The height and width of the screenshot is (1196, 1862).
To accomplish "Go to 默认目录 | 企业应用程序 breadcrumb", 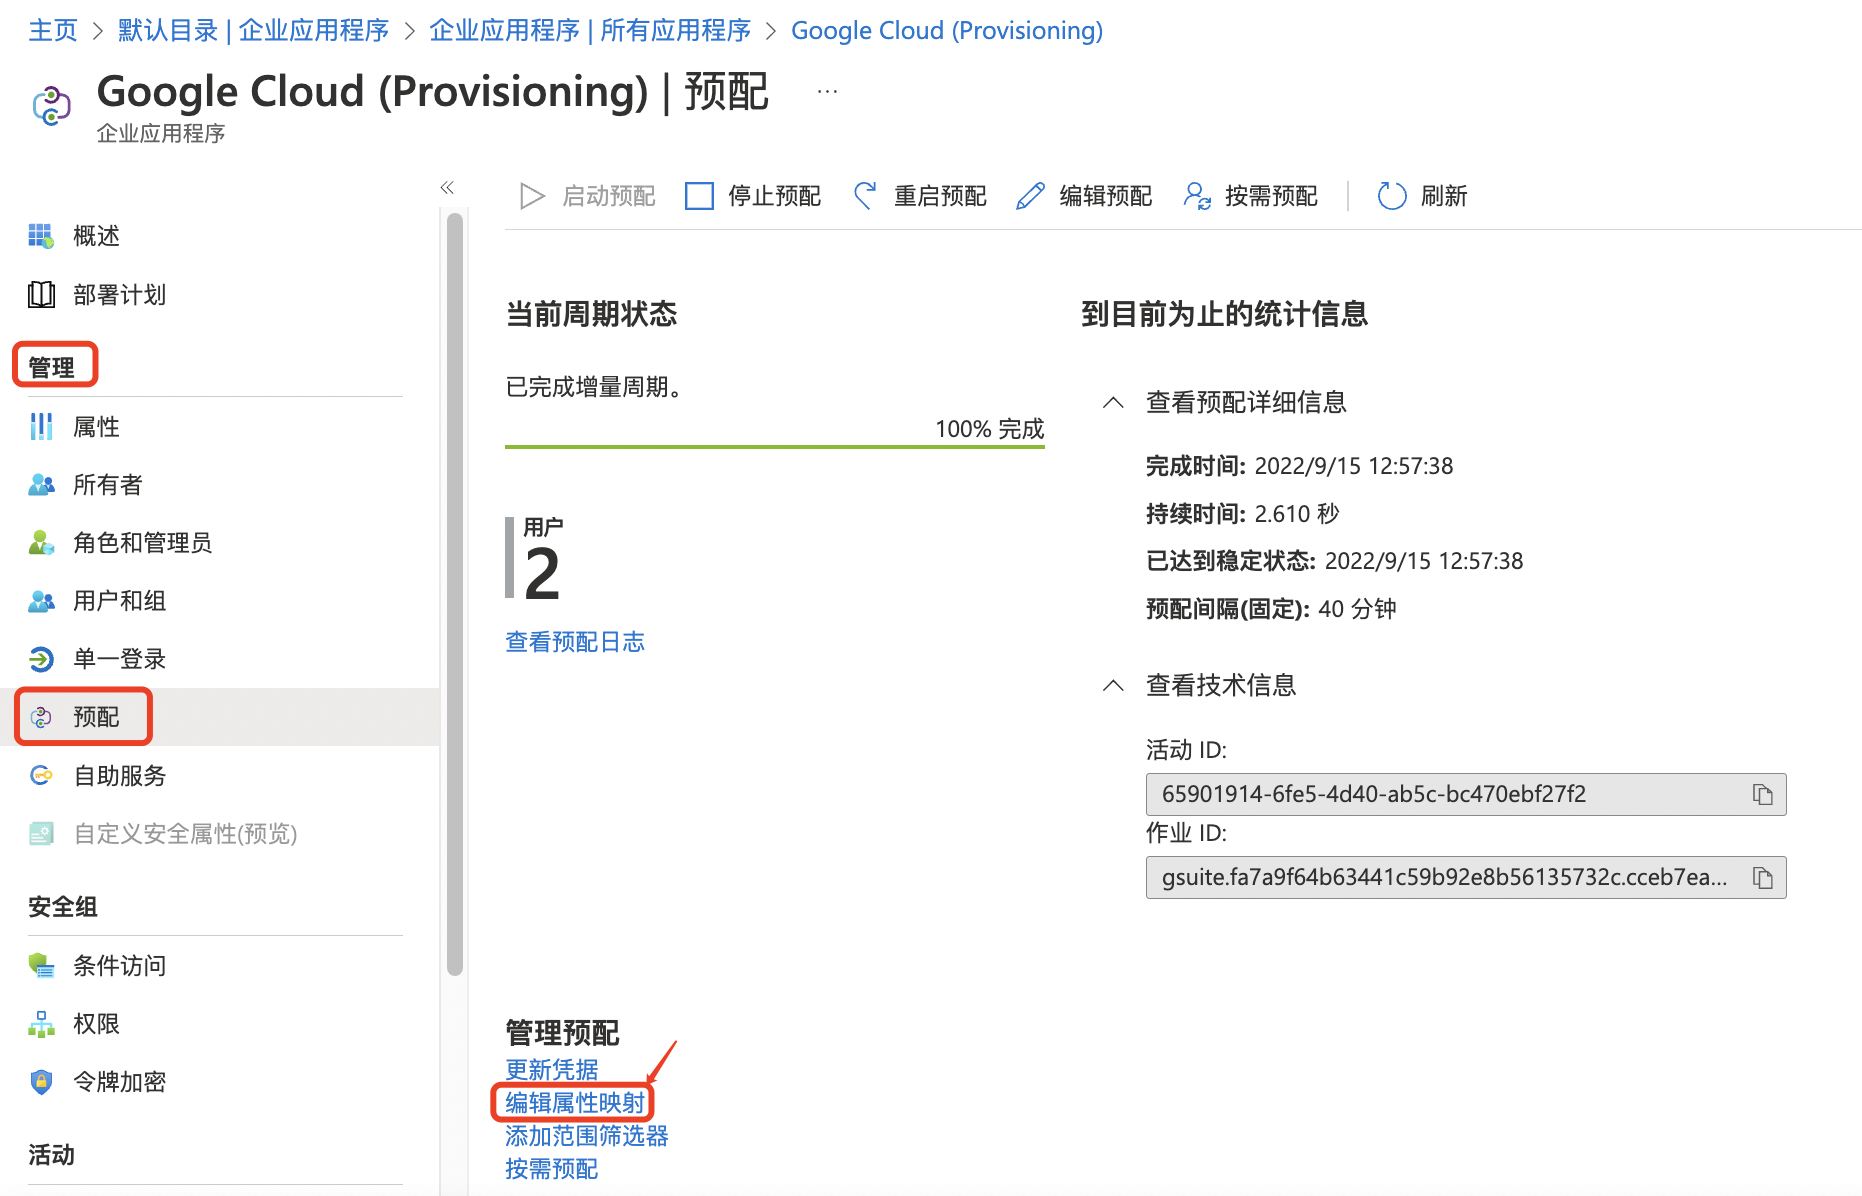I will (253, 31).
